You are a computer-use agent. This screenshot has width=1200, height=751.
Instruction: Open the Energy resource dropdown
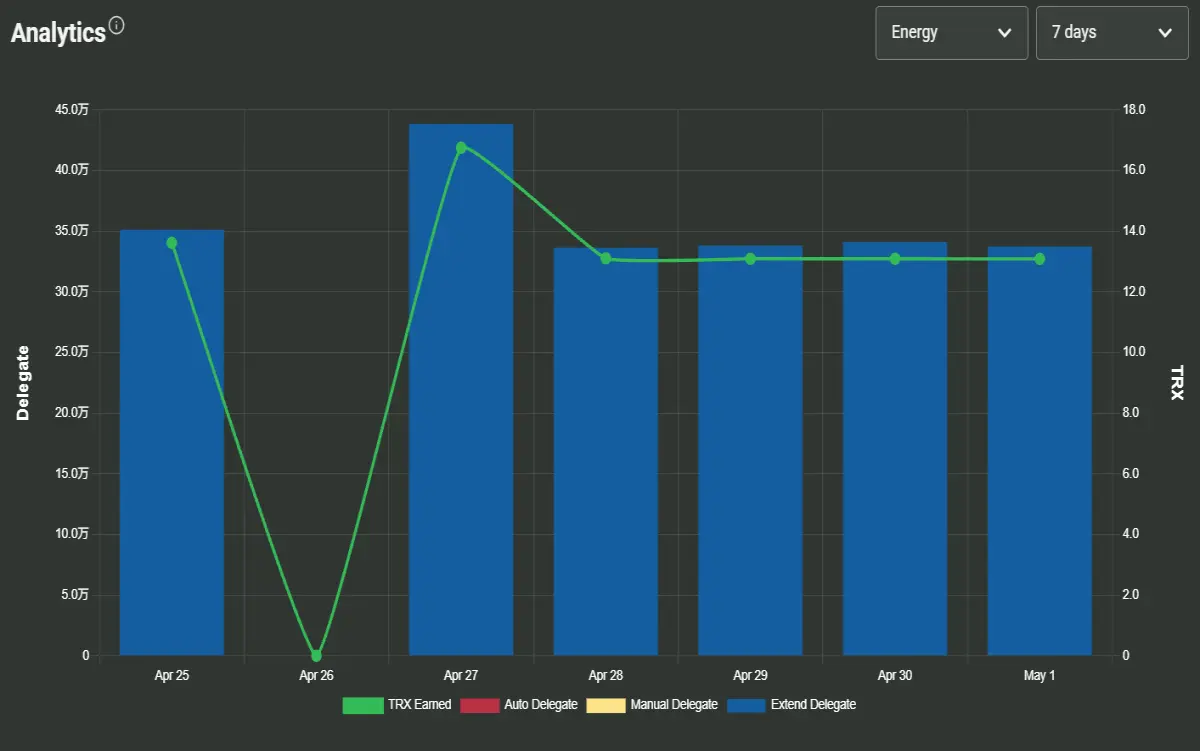pyautogui.click(x=952, y=33)
